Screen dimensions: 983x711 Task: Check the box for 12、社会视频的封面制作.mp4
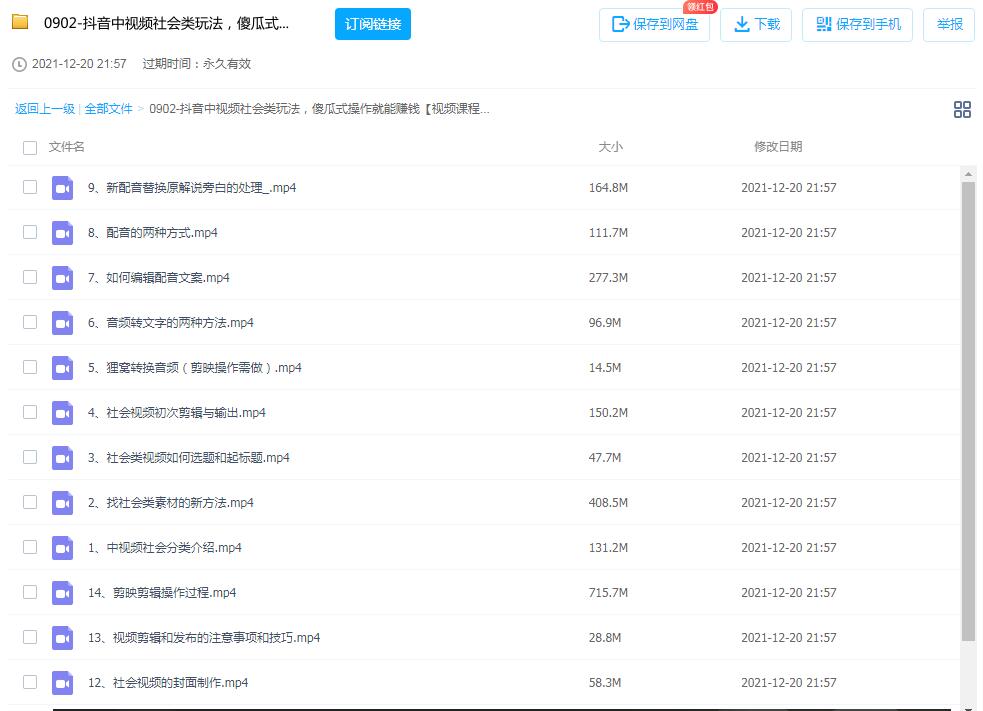pos(29,682)
